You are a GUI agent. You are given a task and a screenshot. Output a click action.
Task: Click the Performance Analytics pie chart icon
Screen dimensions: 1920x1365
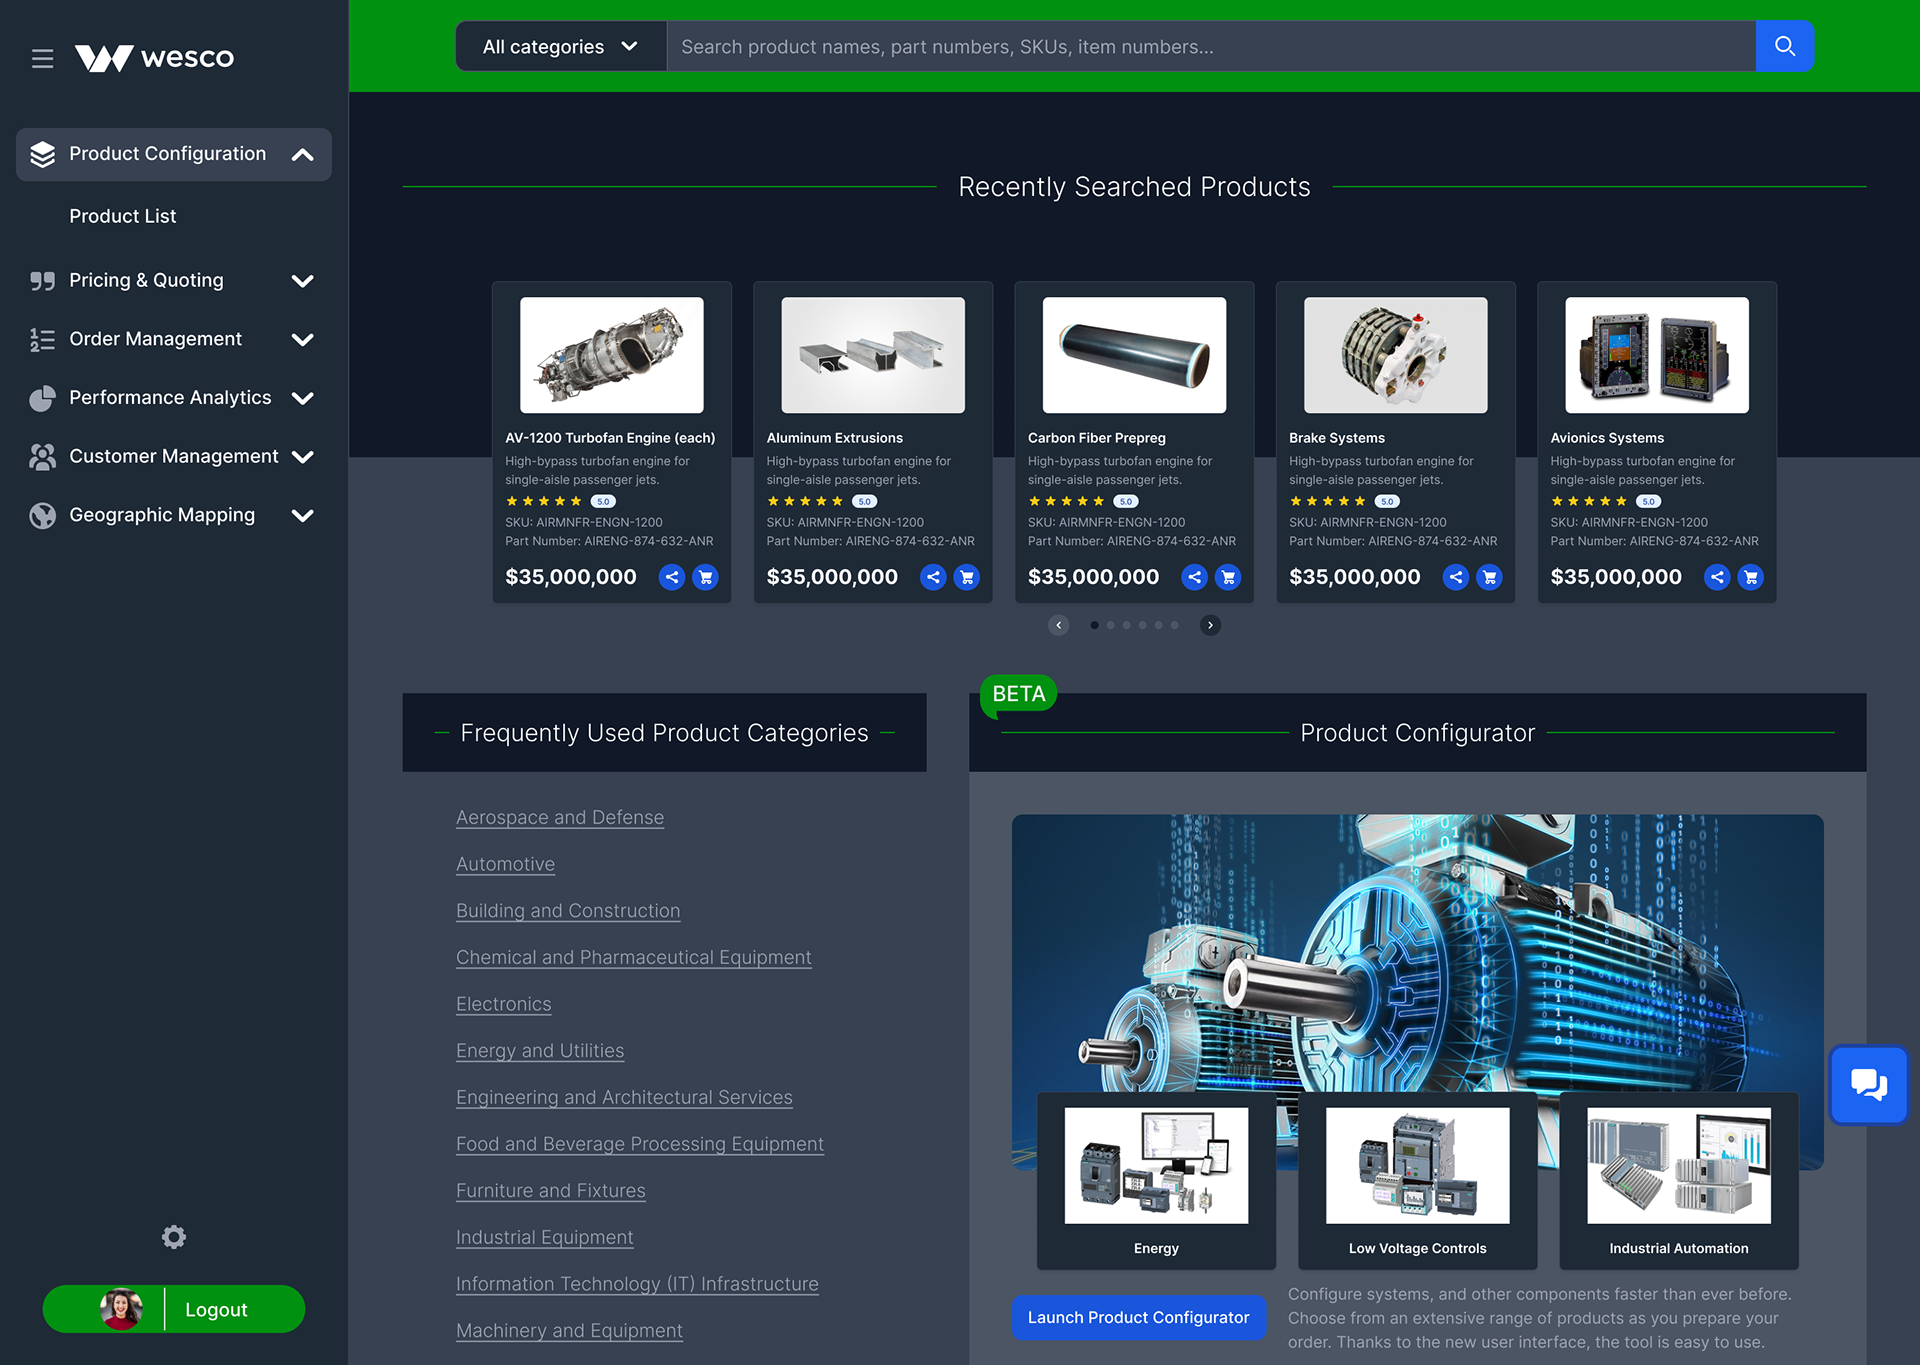tap(42, 398)
